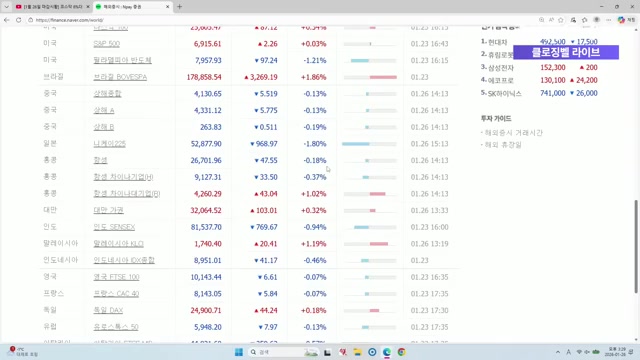Click the zoom magnifier icon in address bar
The image size is (640, 360).
point(541,20)
